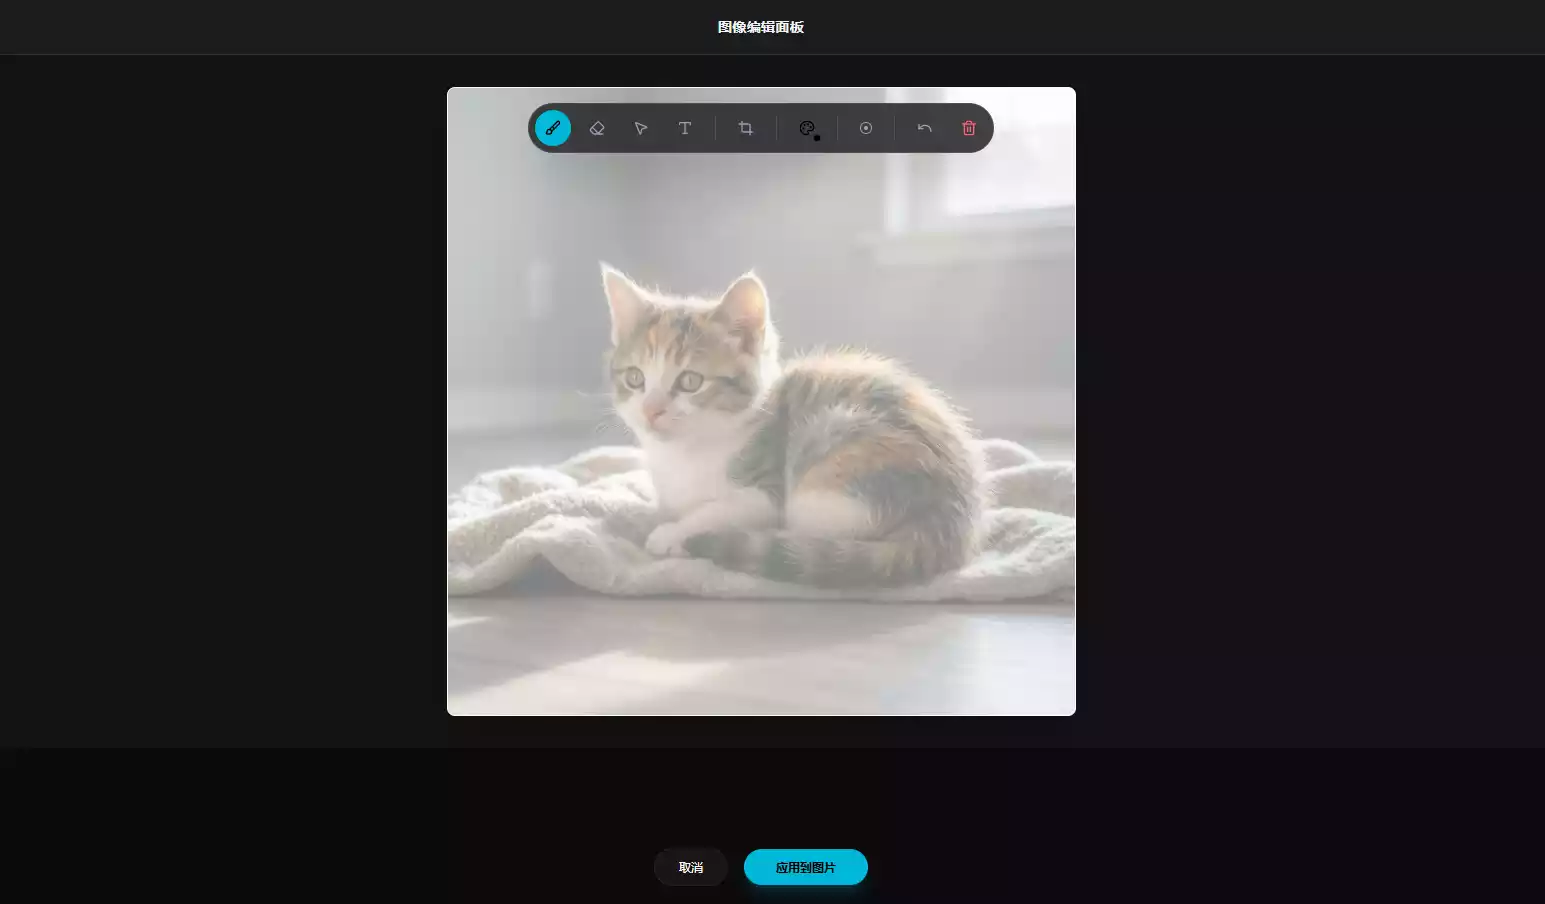Click the 图像编辑面板 panel title
The width and height of the screenshot is (1545, 904).
click(761, 27)
